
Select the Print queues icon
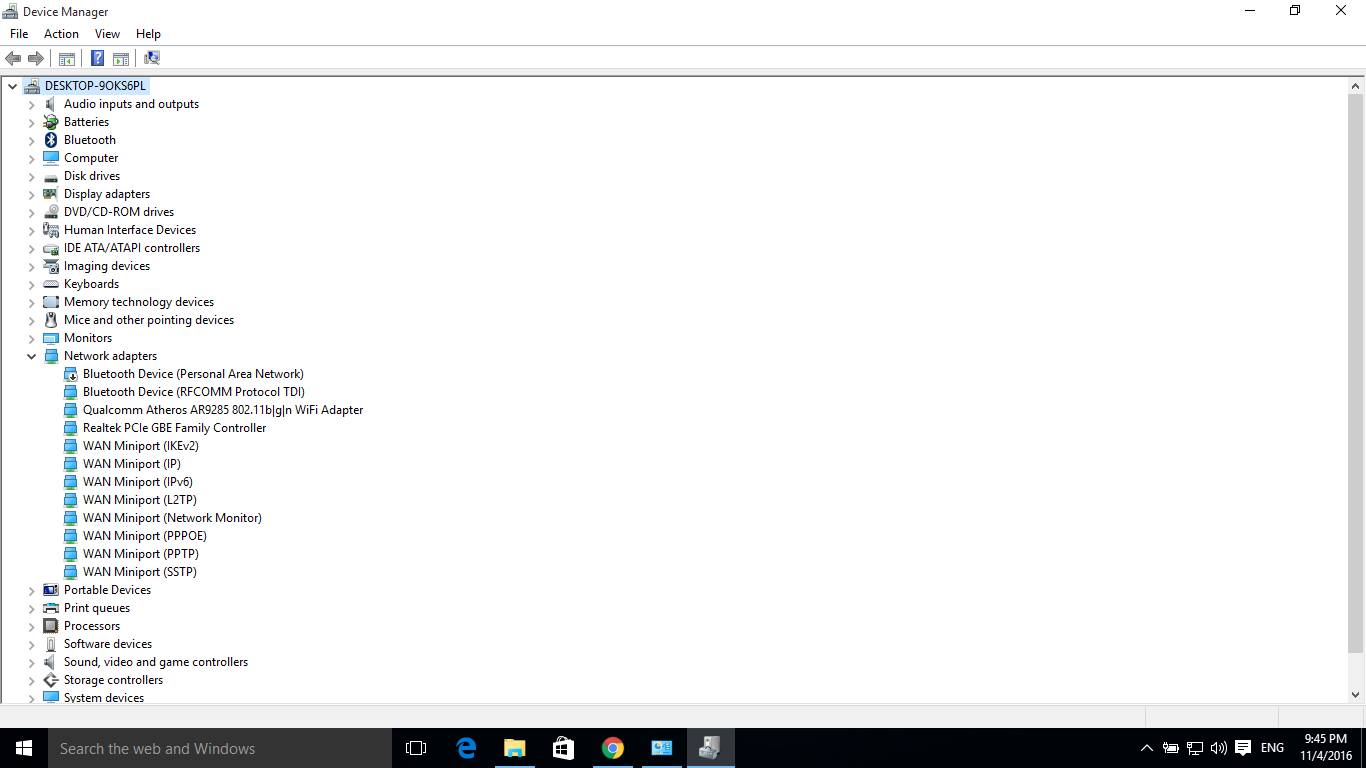click(51, 608)
